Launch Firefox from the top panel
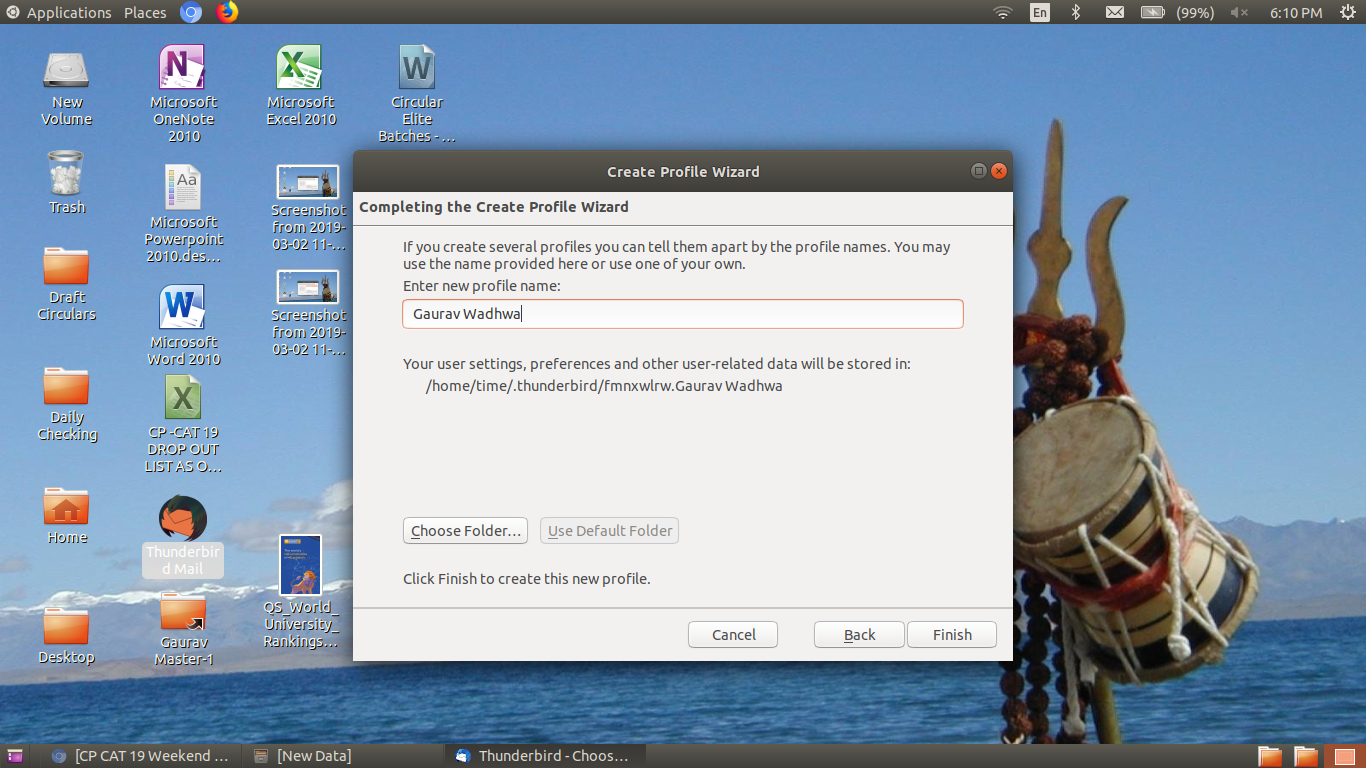Screen dimensions: 1366x768 coord(227,13)
